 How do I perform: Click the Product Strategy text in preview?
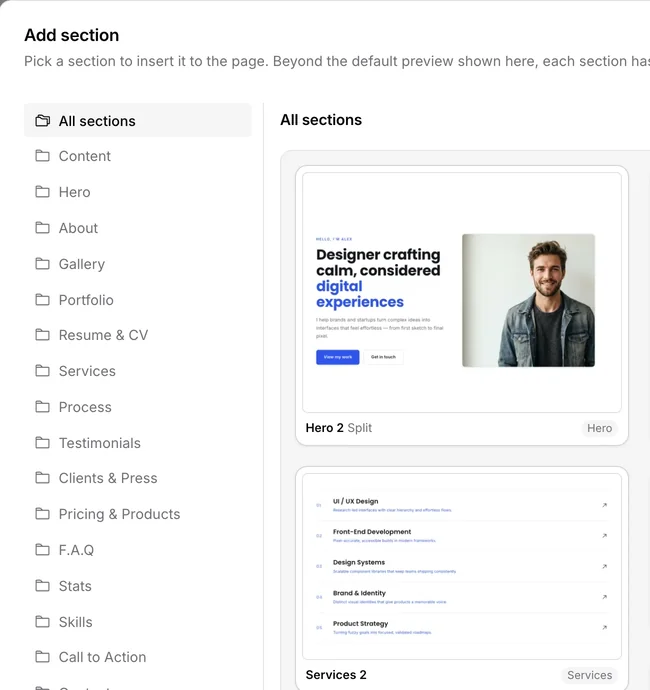pyautogui.click(x=360, y=624)
